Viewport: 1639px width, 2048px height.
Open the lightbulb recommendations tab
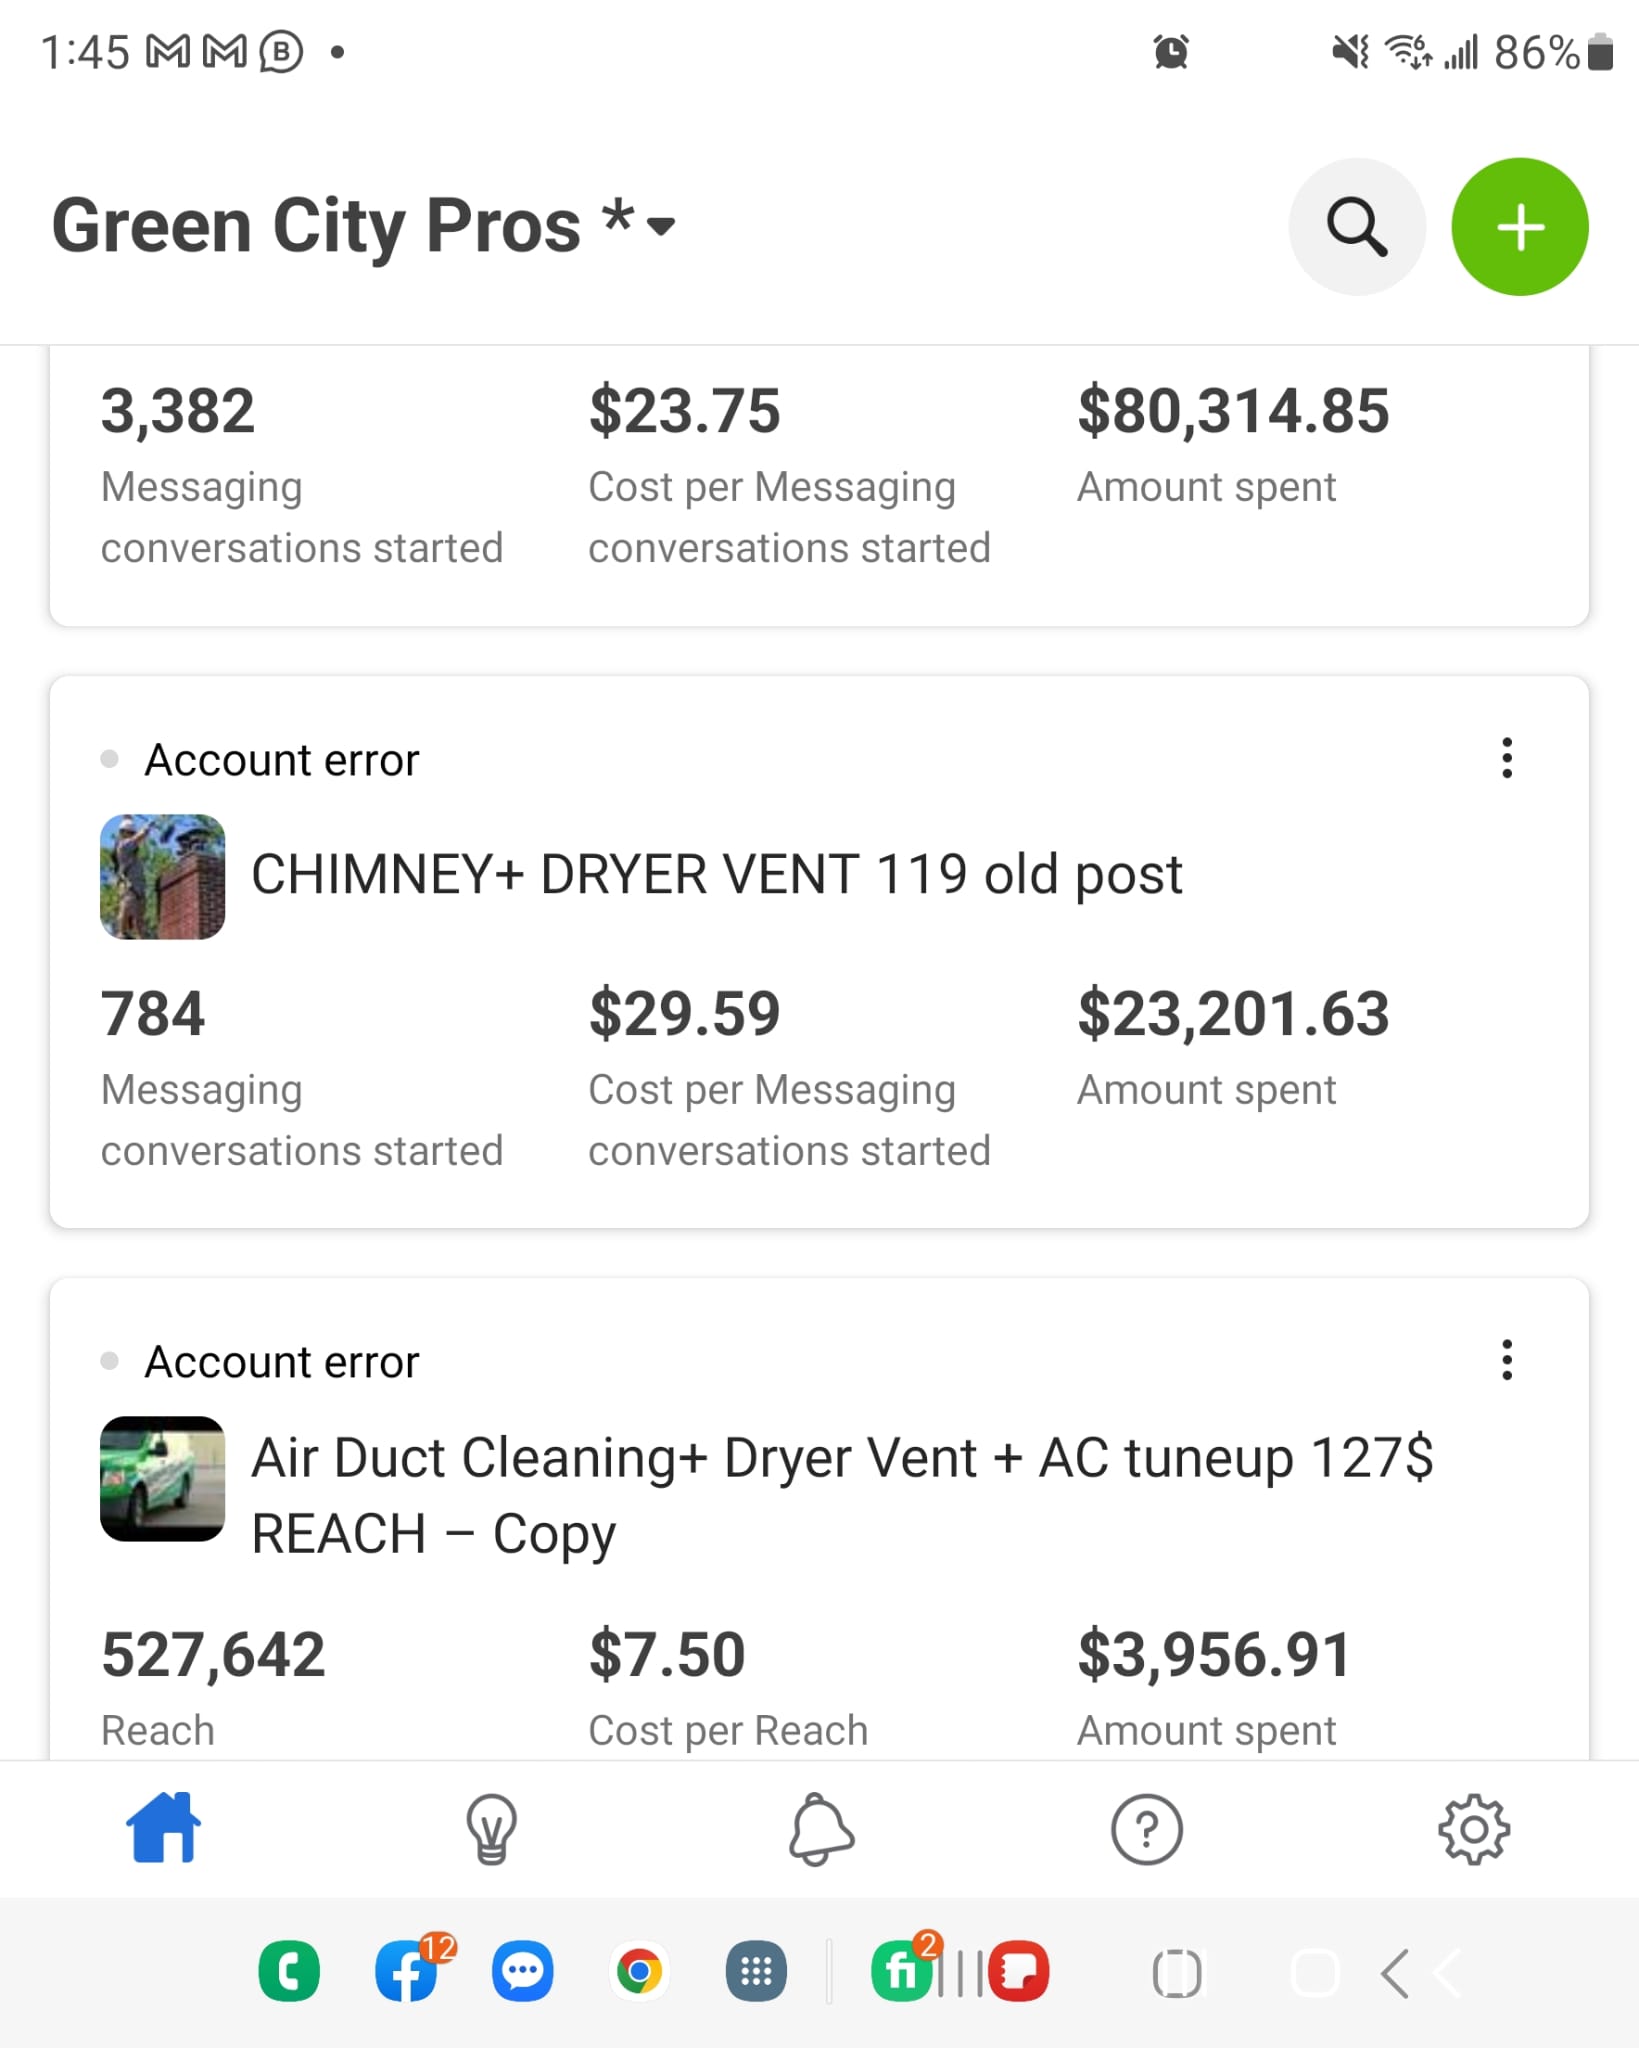(491, 1828)
